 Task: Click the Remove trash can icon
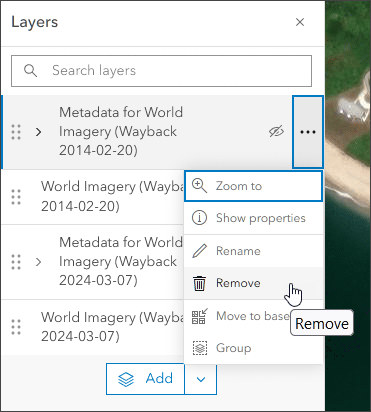199,283
